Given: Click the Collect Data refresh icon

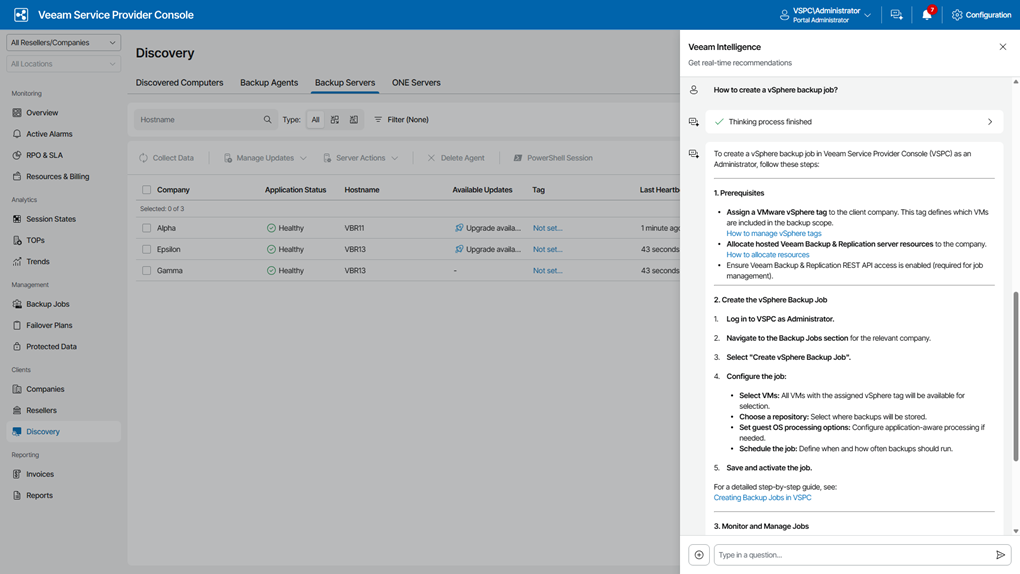Looking at the screenshot, I should (143, 157).
